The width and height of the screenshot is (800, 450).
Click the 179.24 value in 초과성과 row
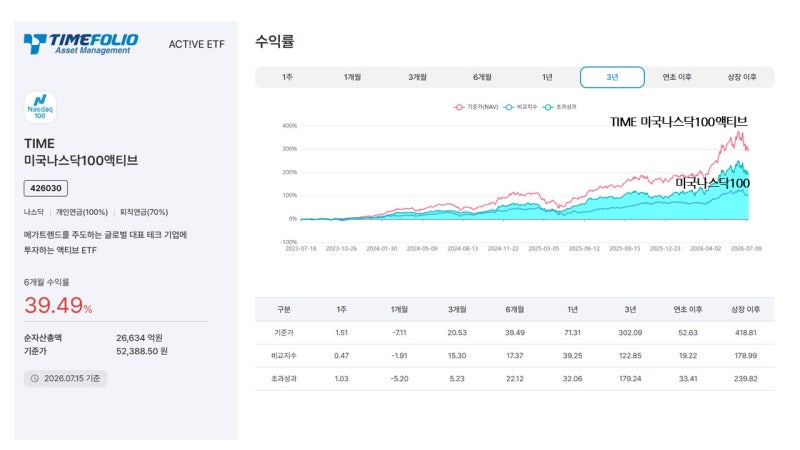[x=630, y=379]
